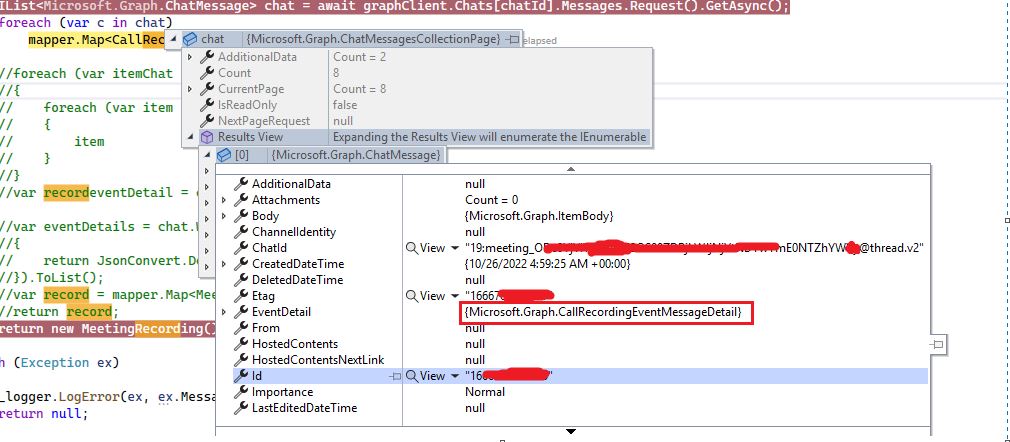Open the View visualizer for Etag
The height and width of the screenshot is (442, 1010).
coord(425,296)
